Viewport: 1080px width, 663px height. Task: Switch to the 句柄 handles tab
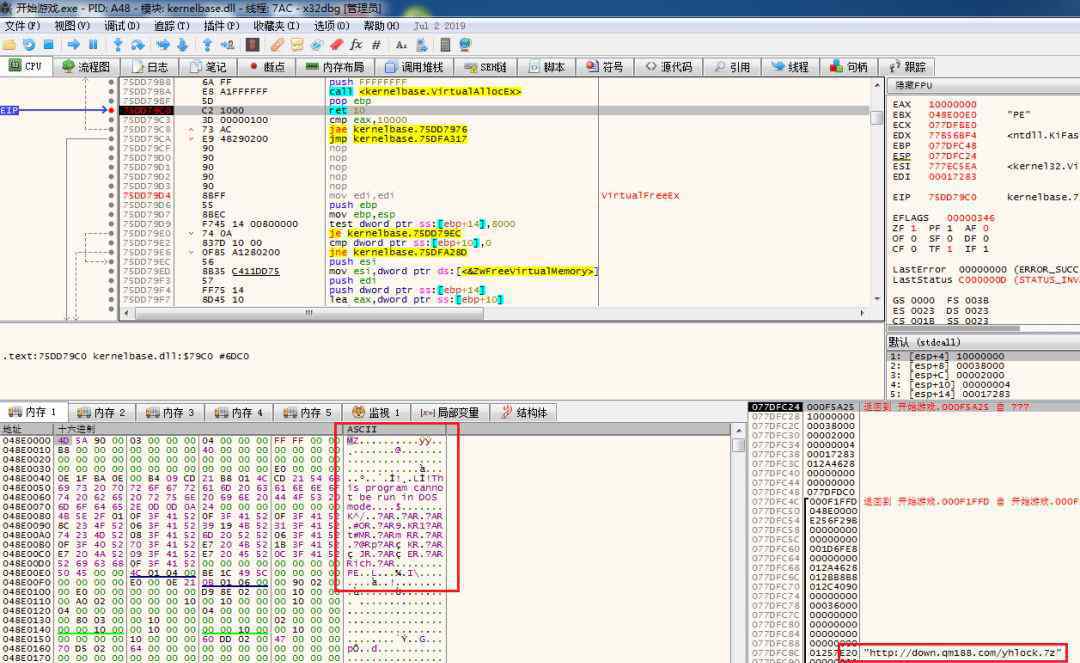849,67
